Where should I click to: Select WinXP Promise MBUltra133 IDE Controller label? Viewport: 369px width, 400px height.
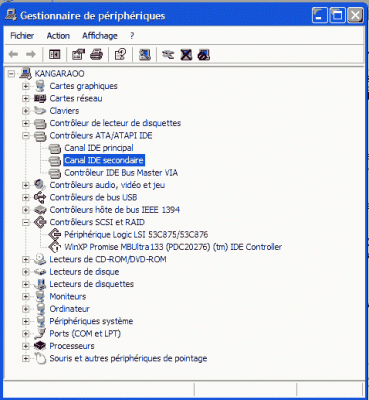[x=173, y=247]
